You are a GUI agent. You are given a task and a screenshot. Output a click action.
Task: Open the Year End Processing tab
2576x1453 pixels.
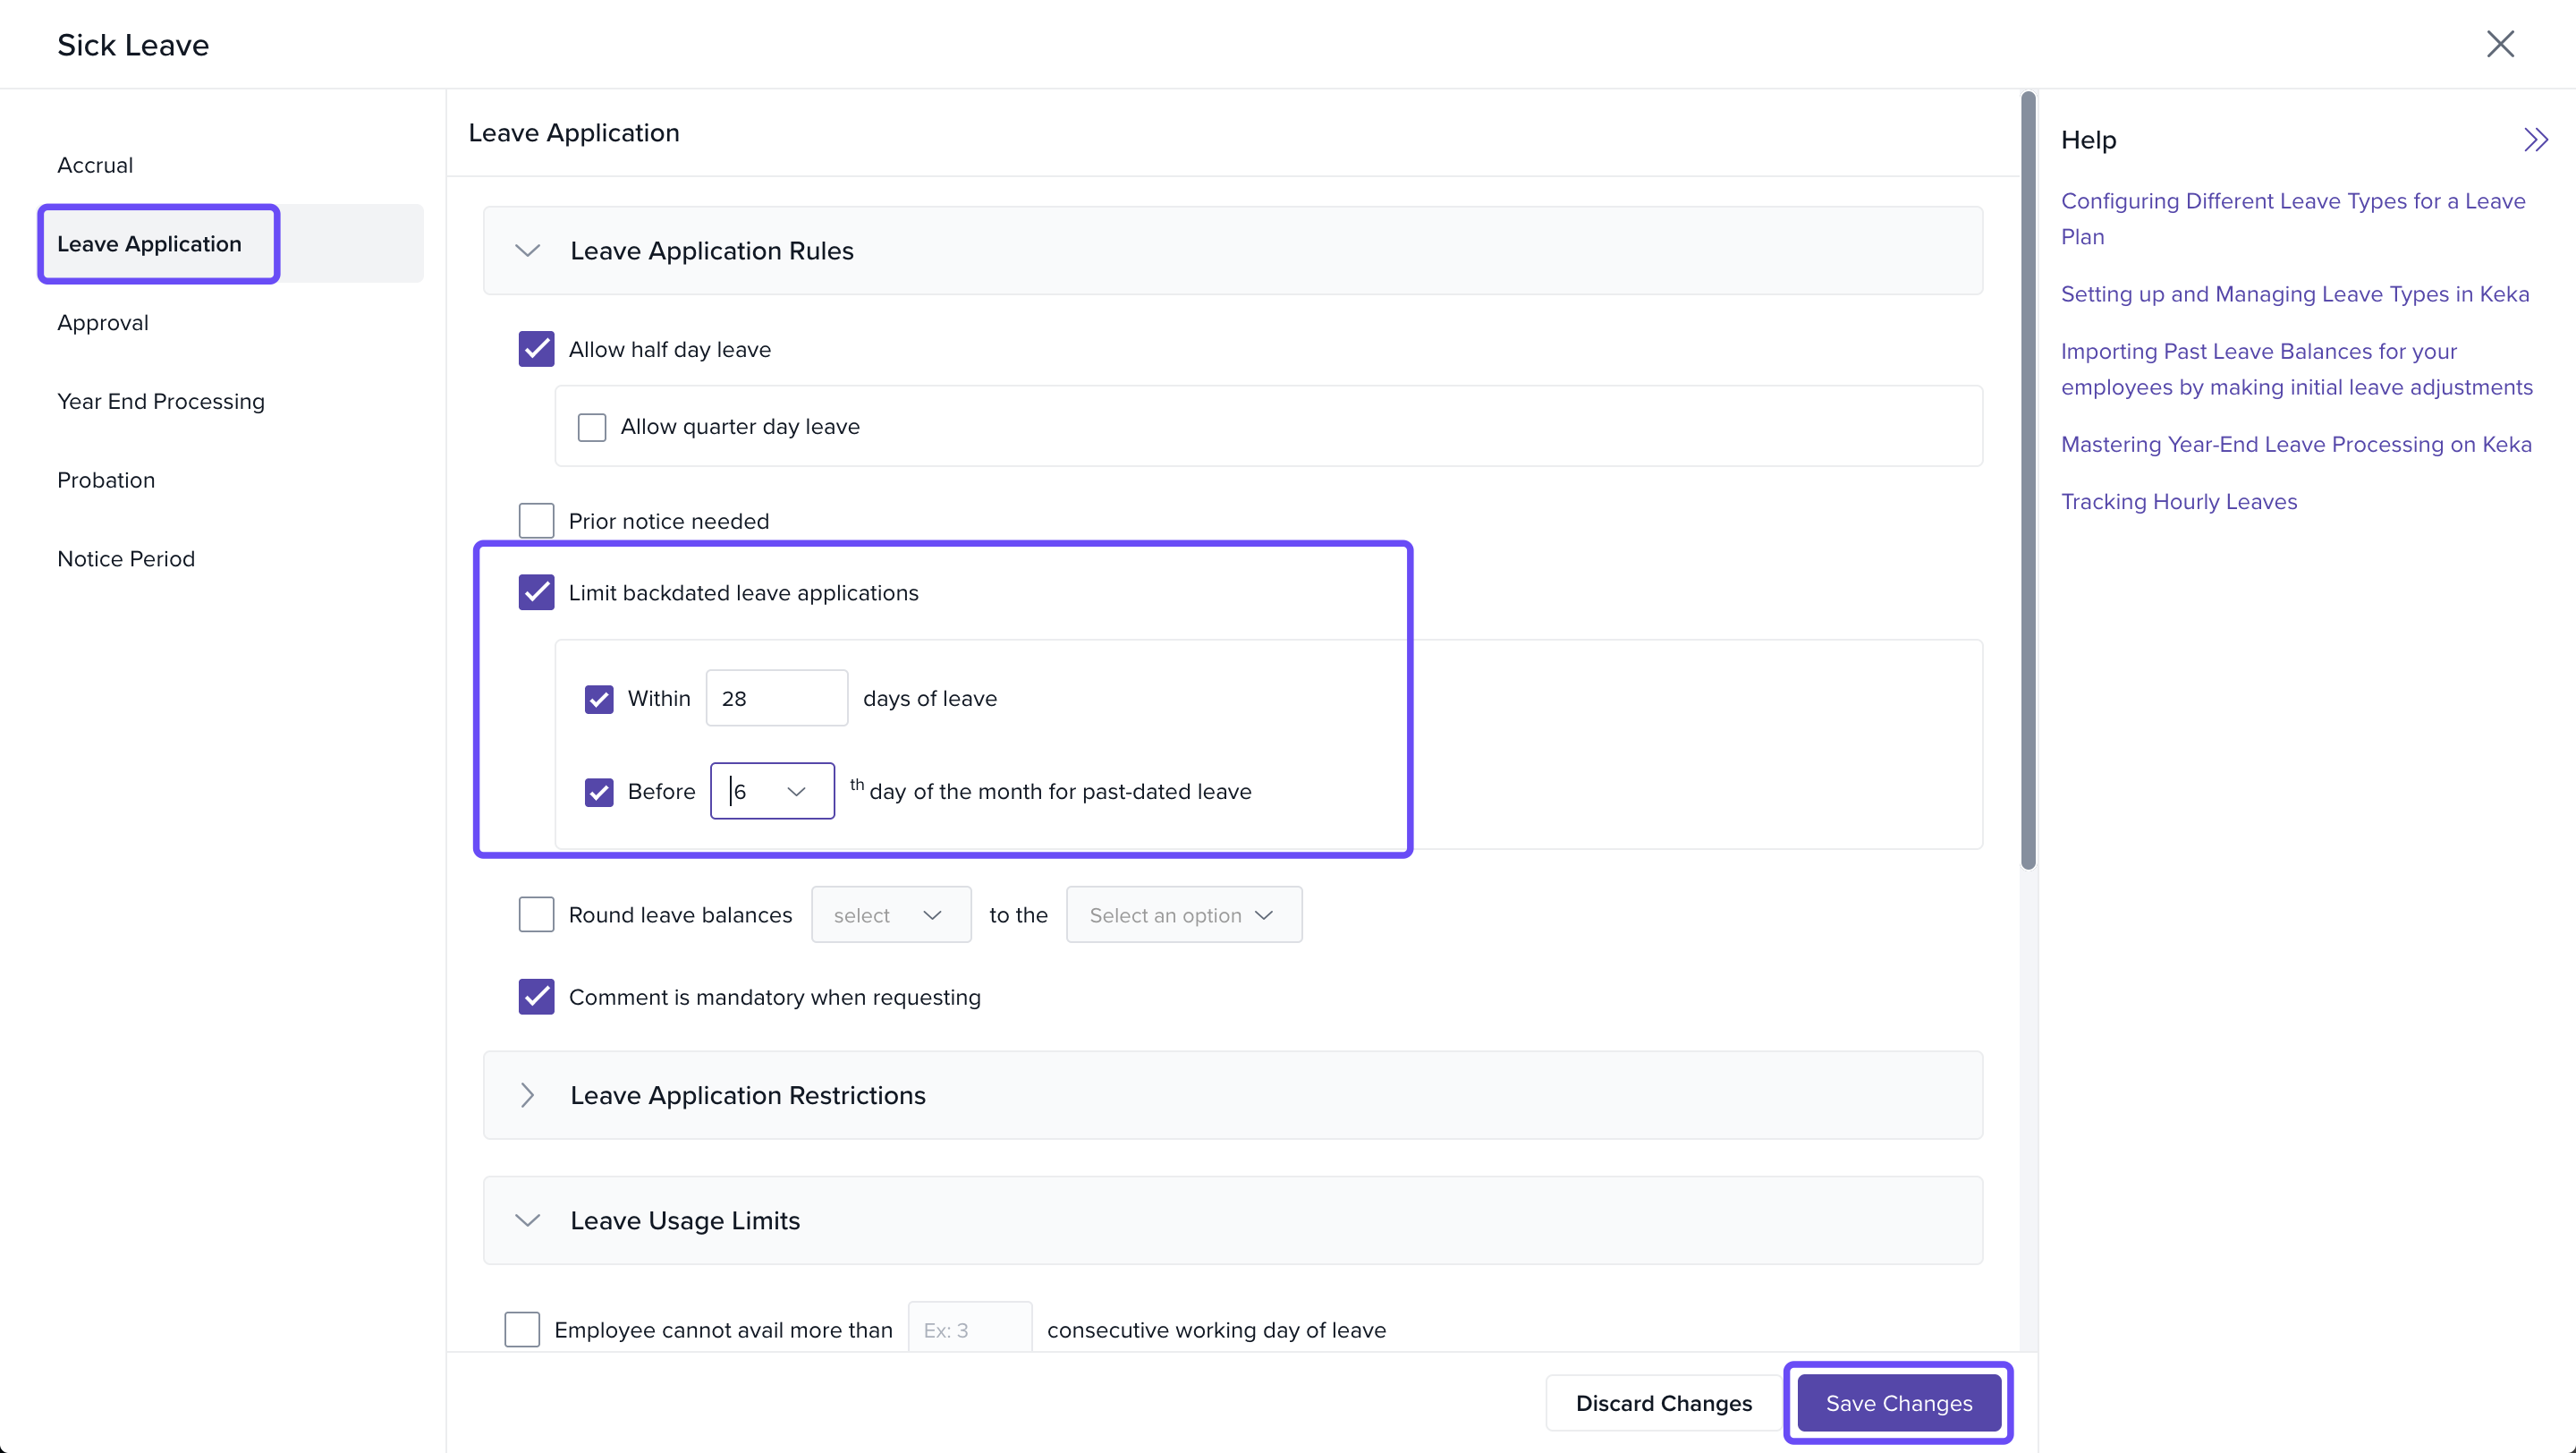coord(161,401)
